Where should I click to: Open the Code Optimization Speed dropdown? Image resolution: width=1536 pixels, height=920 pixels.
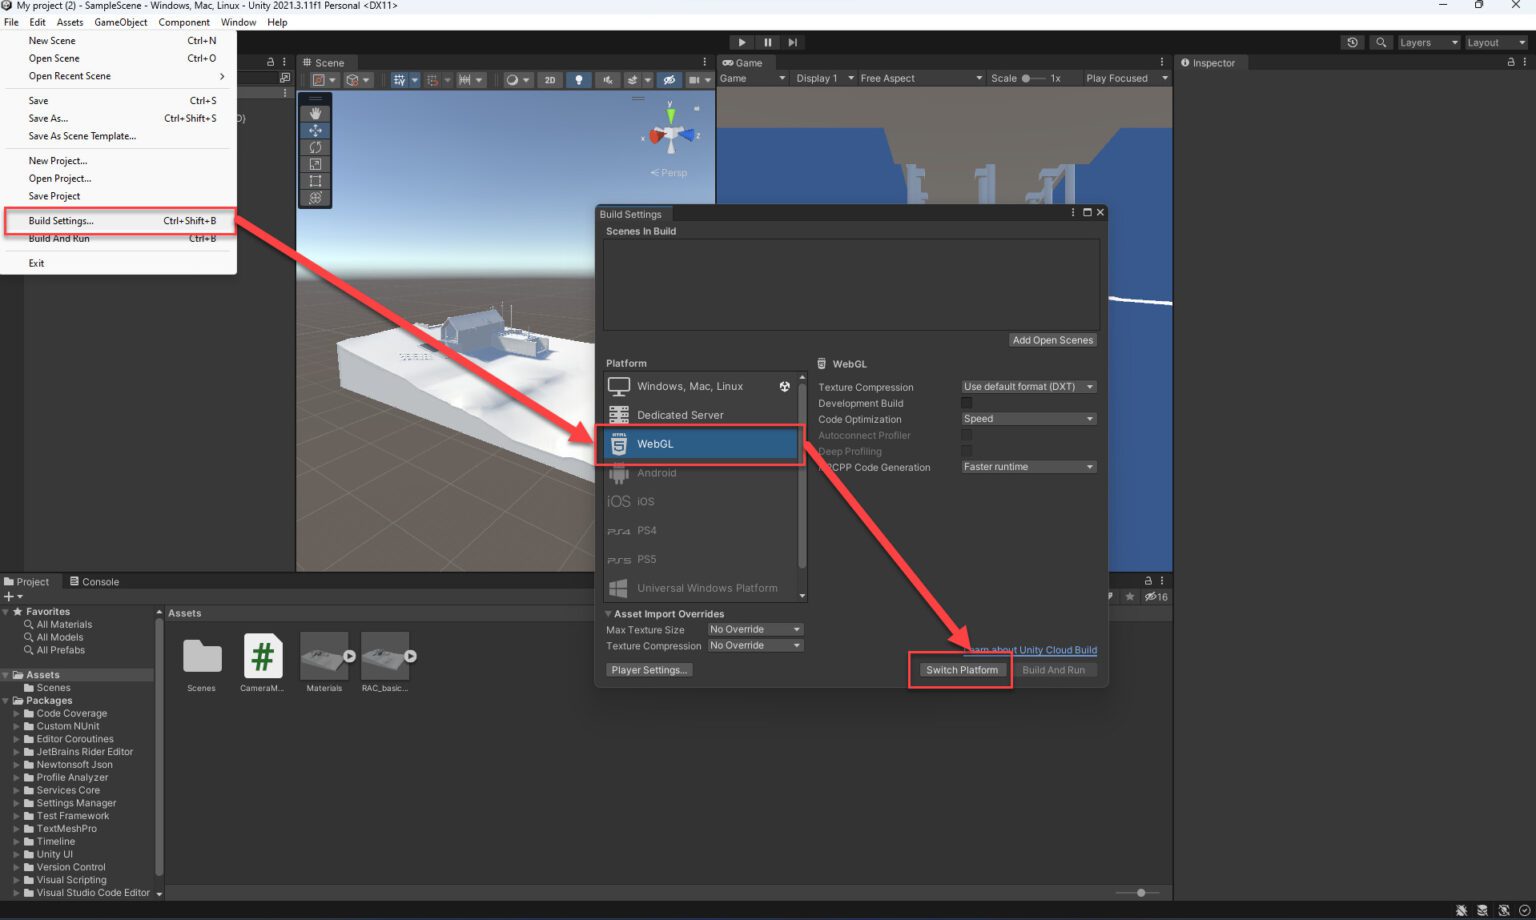click(1028, 418)
